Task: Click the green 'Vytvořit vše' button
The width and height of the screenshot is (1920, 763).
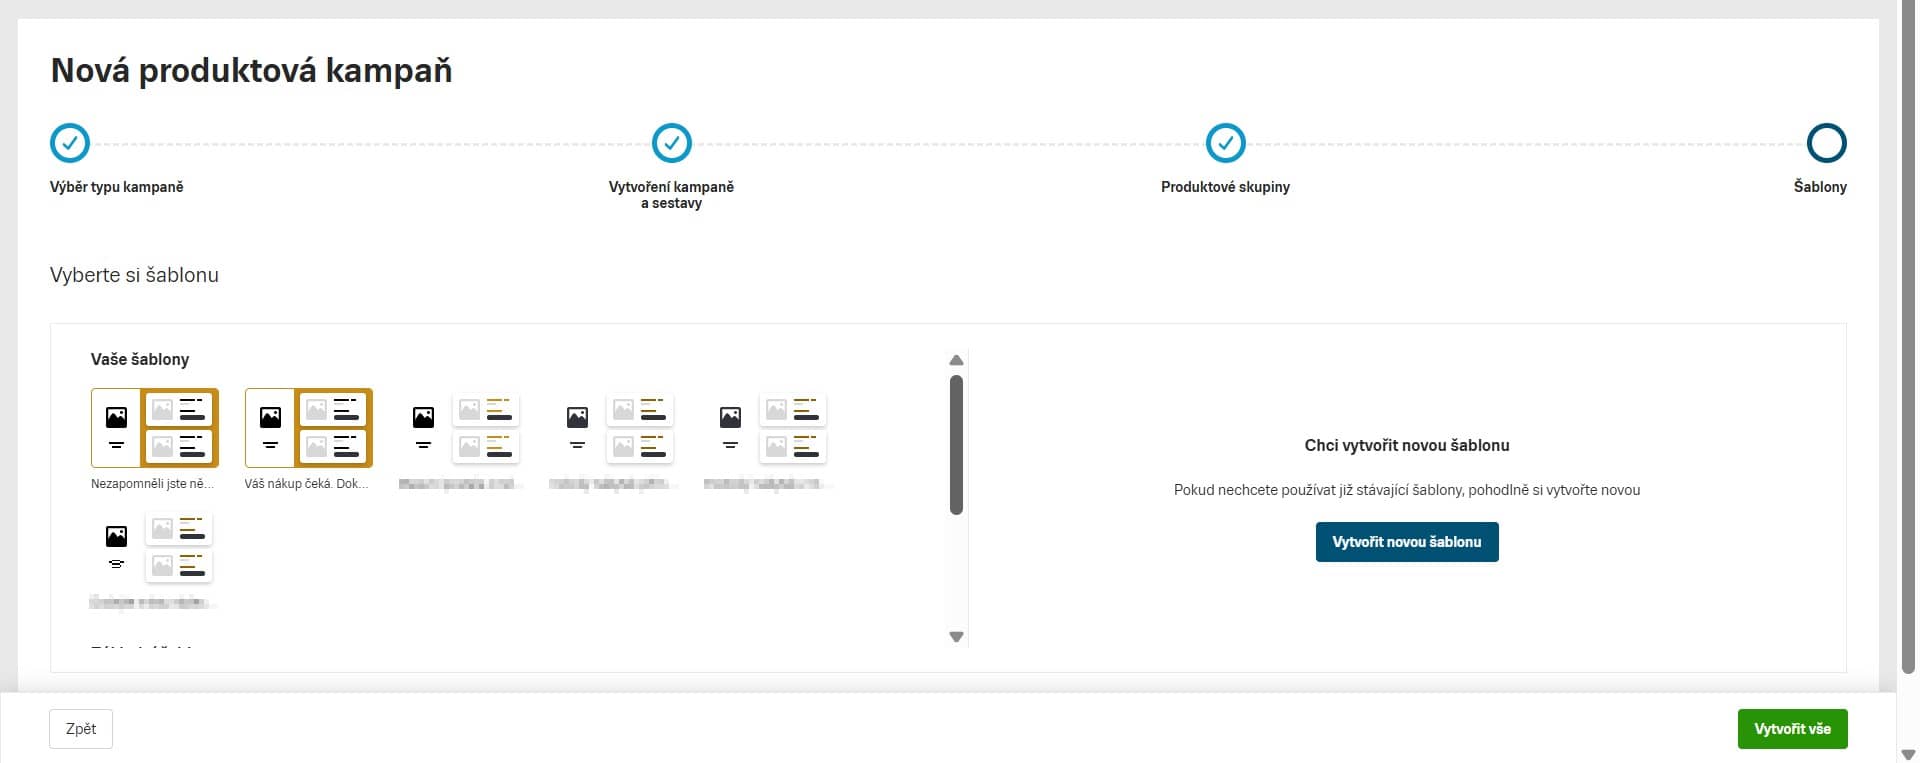Action: [1792, 729]
